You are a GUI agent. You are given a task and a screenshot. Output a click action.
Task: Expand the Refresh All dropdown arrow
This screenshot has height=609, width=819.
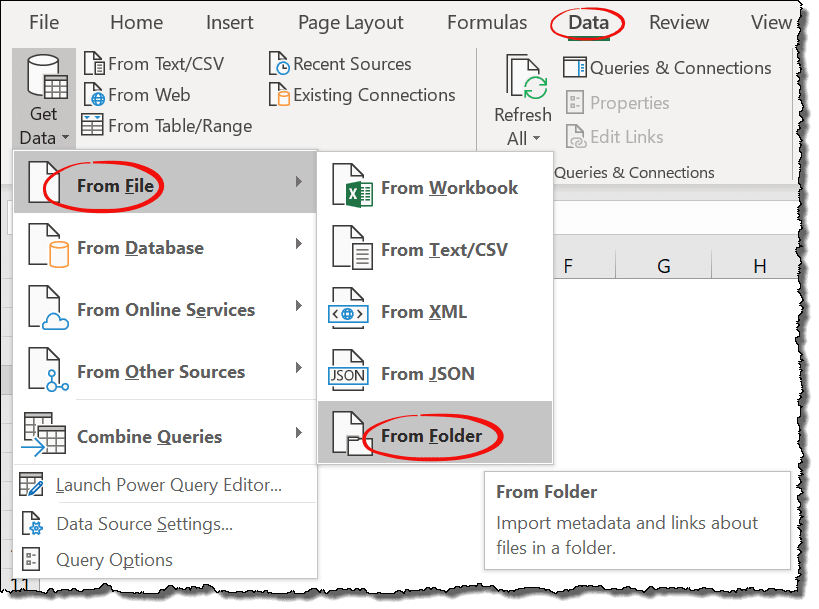[536, 139]
